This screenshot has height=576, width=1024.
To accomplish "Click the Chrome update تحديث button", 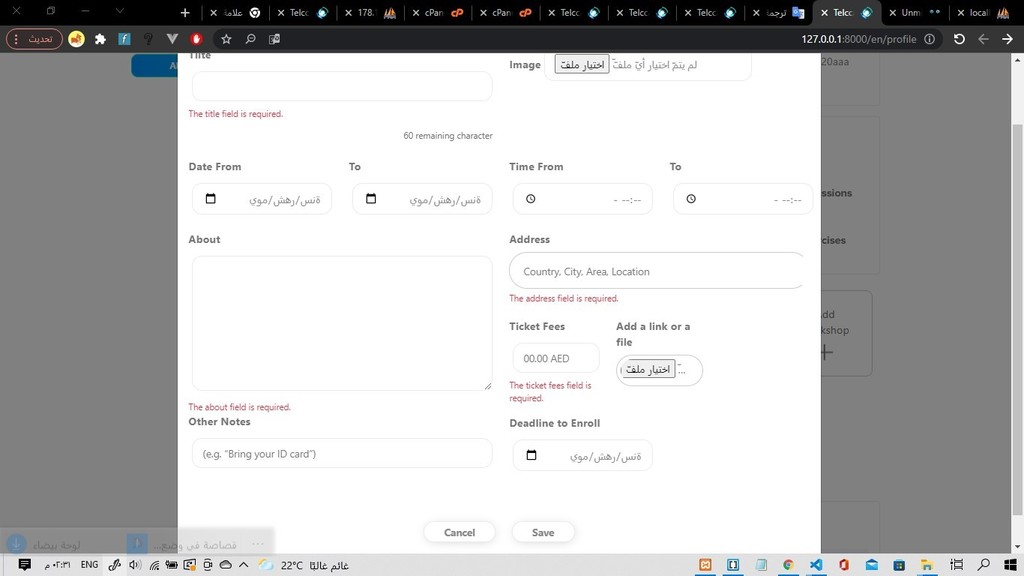I will 35,39.
